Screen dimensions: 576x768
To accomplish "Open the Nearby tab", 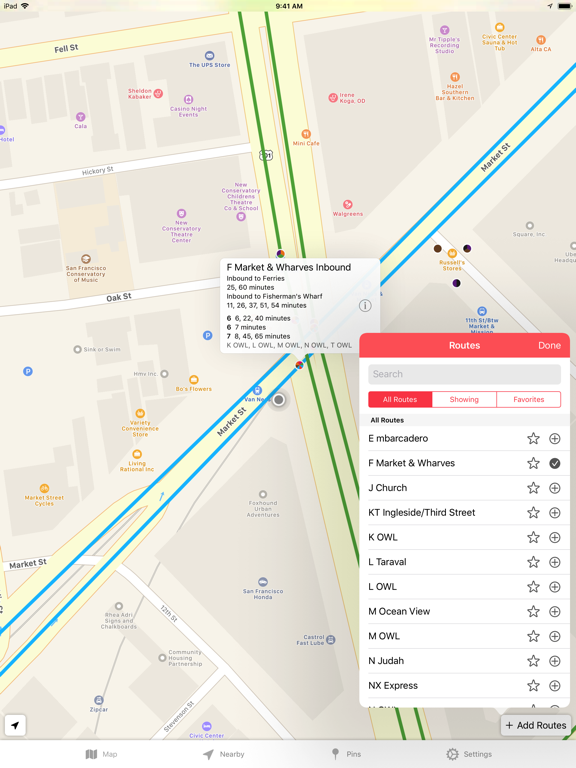I will [224, 754].
